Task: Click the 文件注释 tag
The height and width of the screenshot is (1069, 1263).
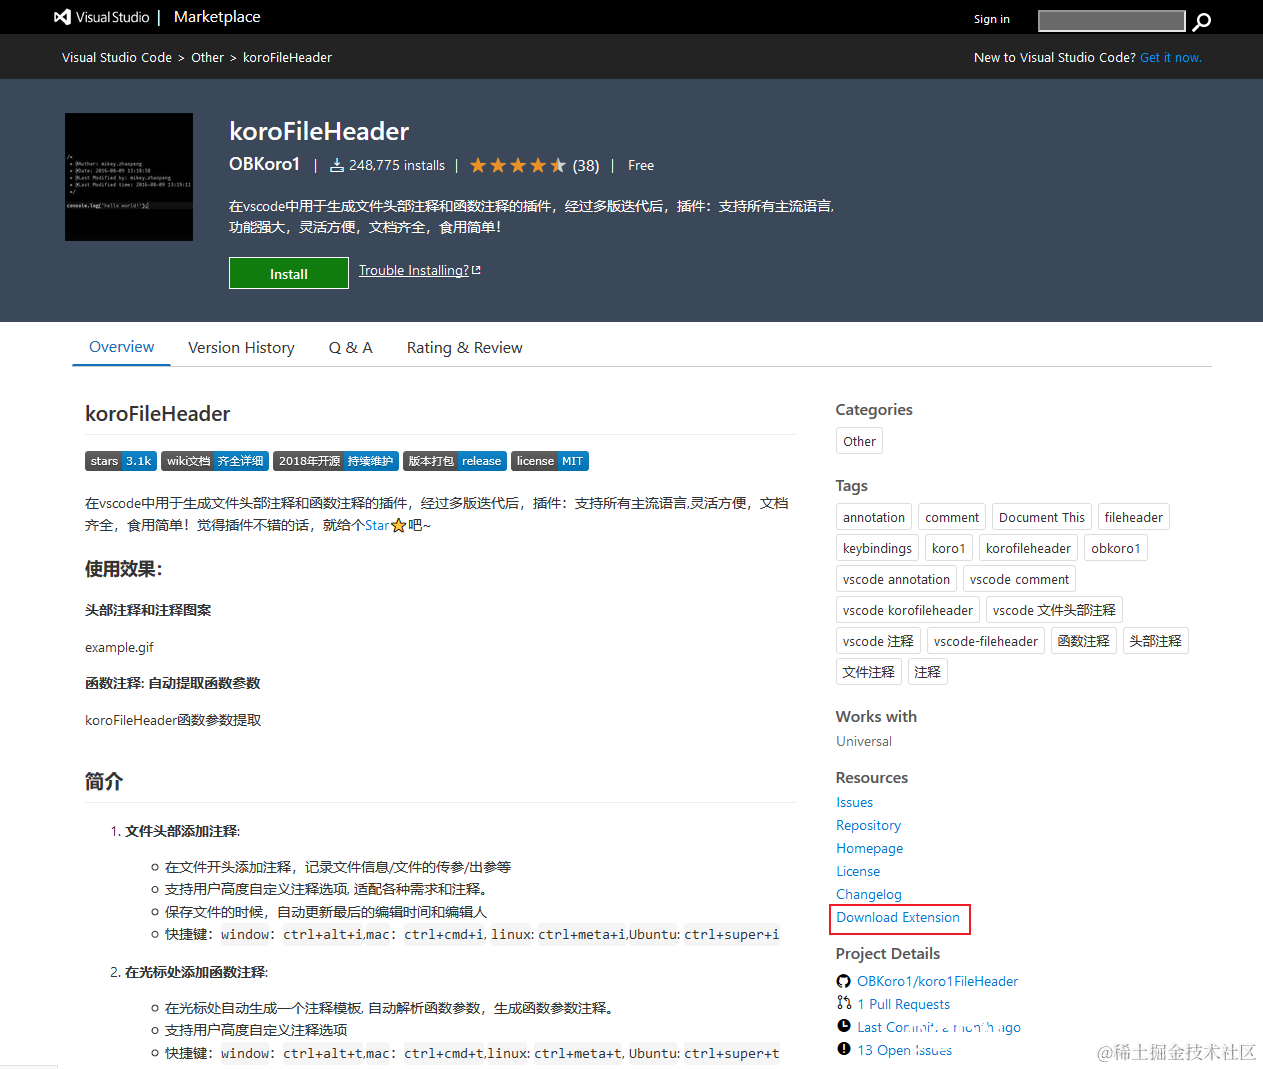Action: point(869,672)
